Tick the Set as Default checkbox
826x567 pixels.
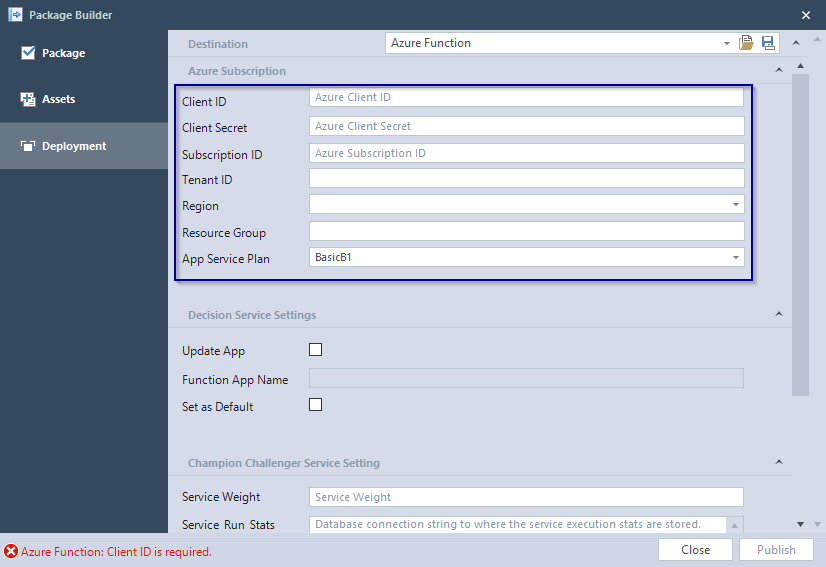tap(316, 405)
